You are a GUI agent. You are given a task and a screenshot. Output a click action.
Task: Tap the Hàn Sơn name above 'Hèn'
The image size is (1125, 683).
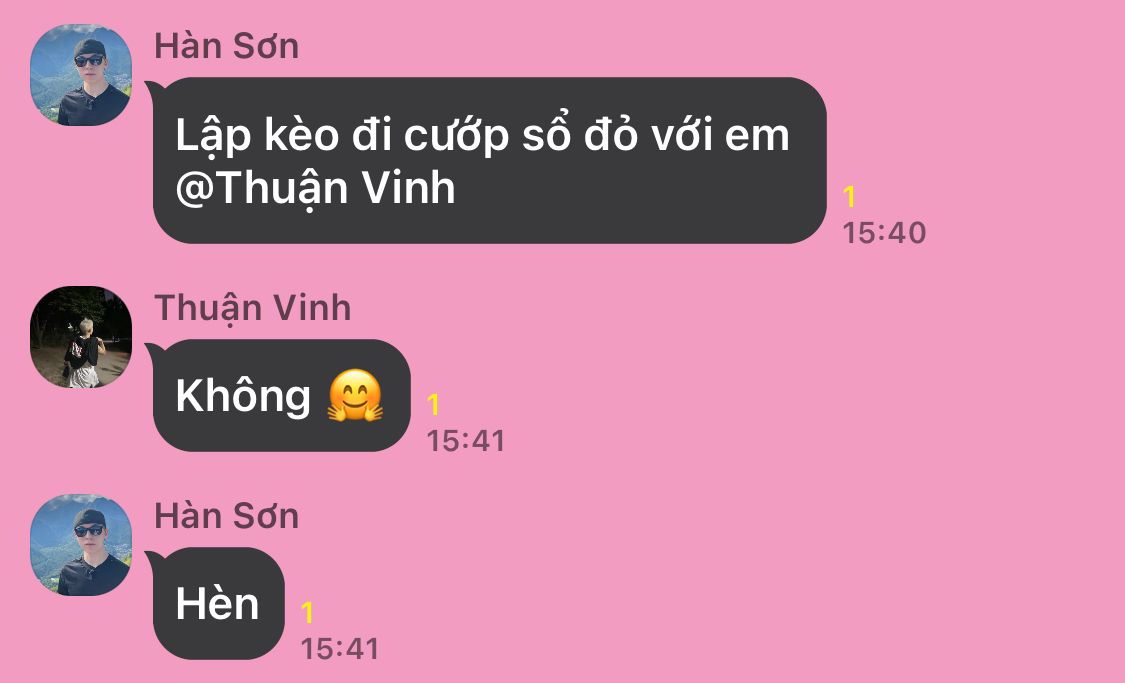pyautogui.click(x=227, y=517)
